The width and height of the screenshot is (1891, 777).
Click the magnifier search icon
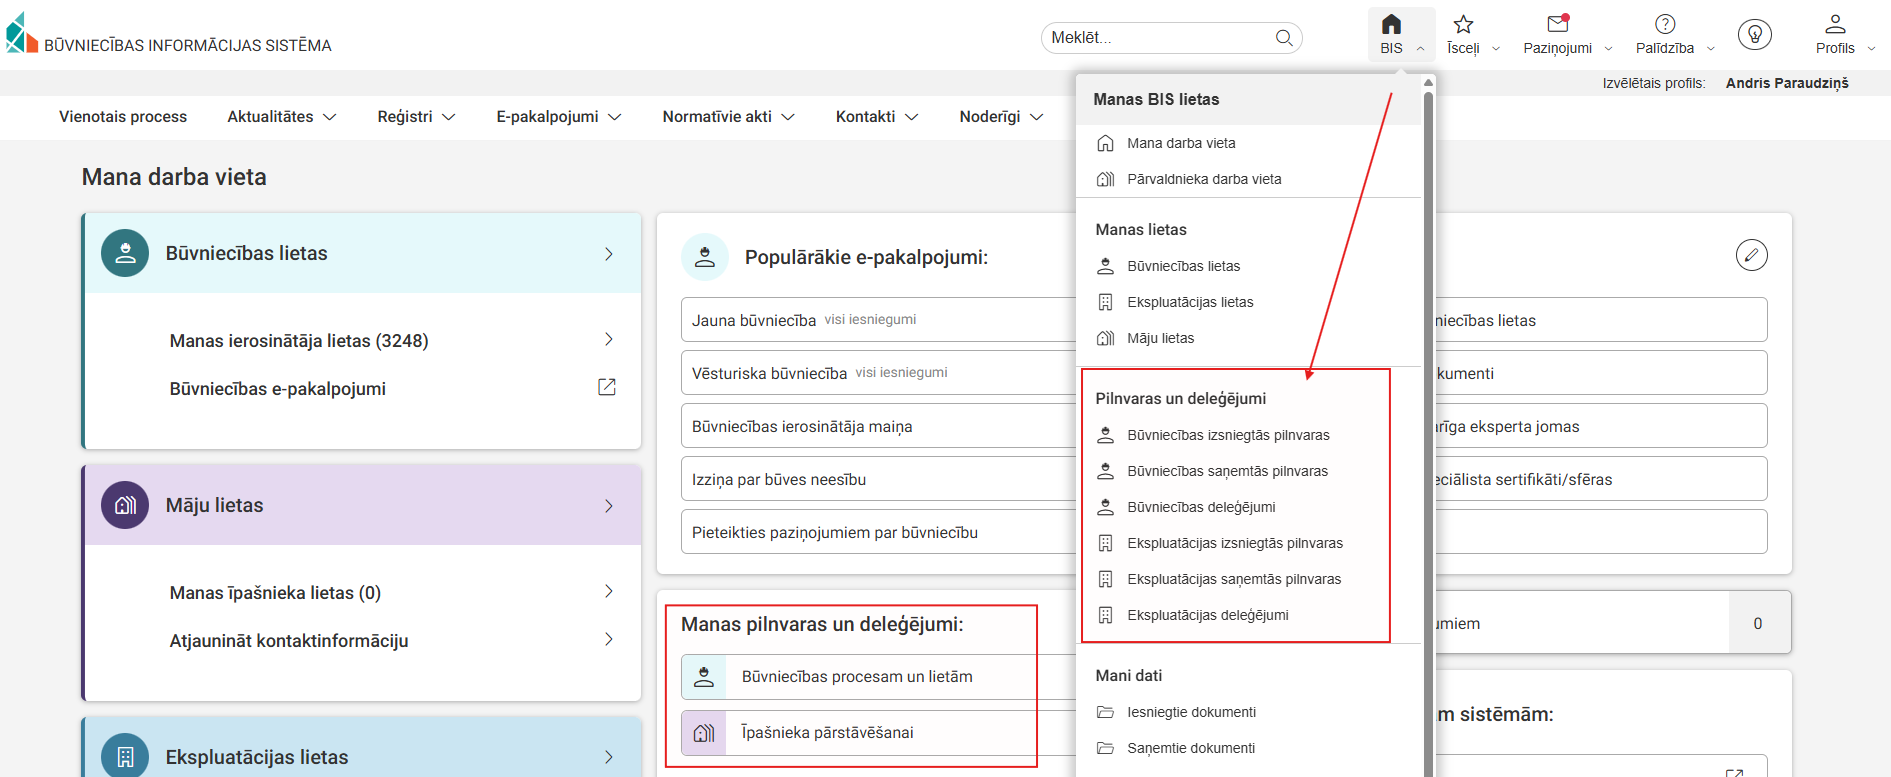[x=1284, y=38]
